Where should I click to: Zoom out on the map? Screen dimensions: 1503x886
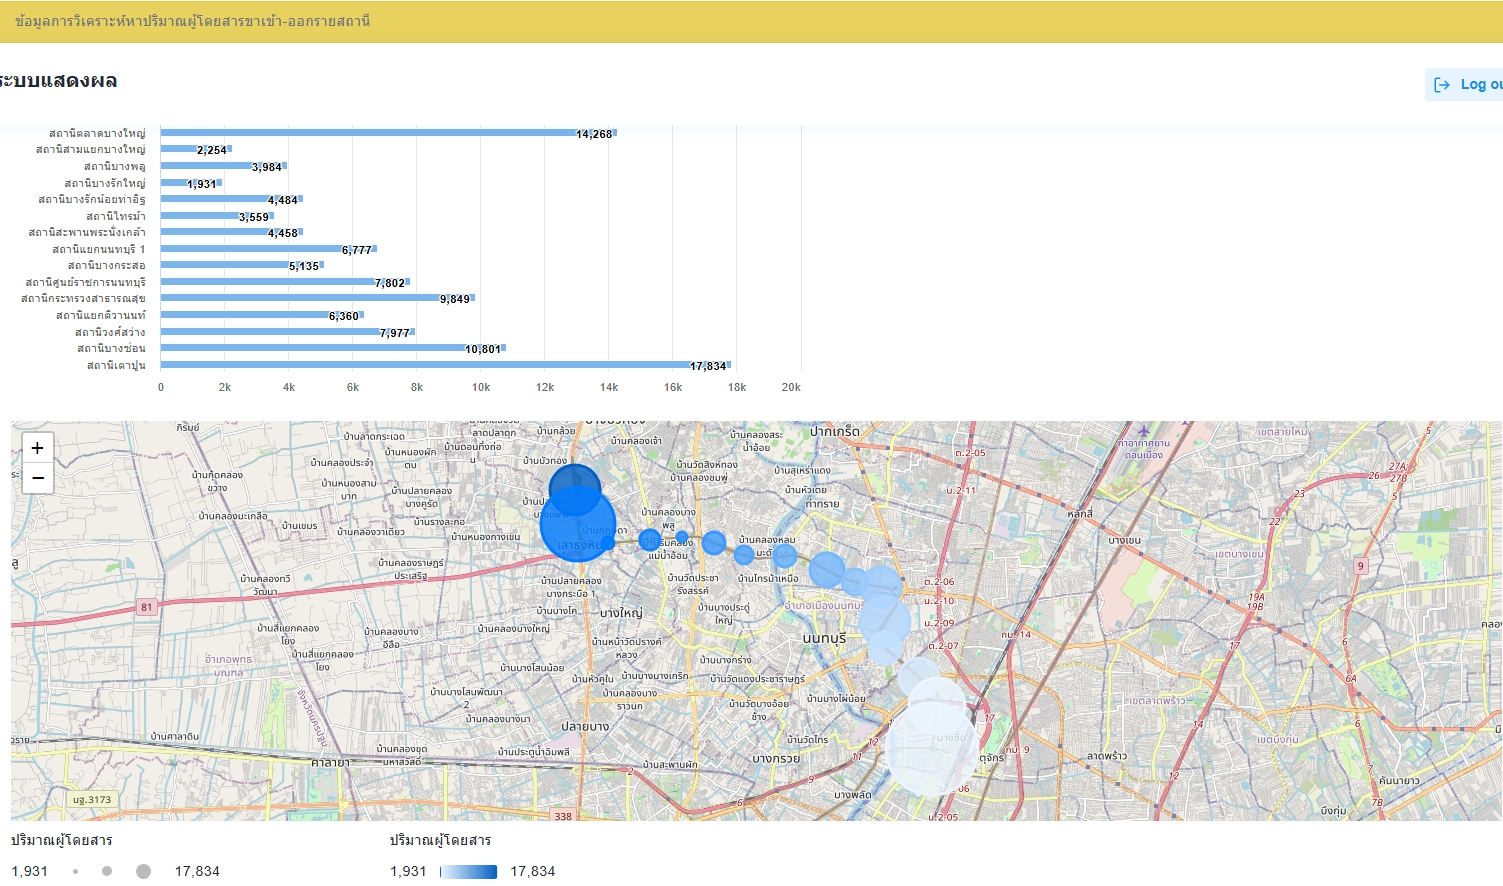(x=37, y=478)
